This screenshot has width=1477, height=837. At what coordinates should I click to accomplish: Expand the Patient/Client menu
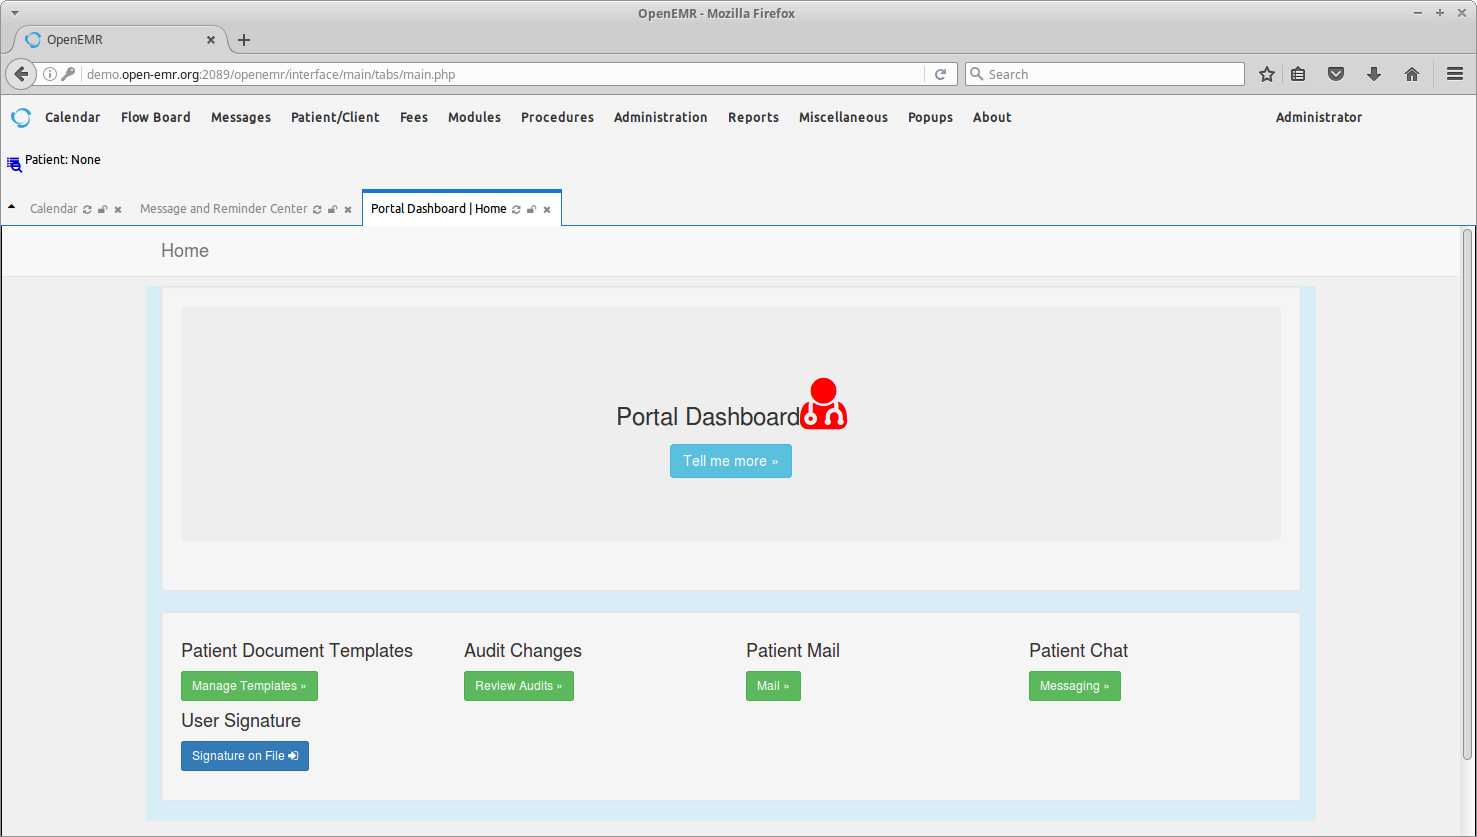335,117
